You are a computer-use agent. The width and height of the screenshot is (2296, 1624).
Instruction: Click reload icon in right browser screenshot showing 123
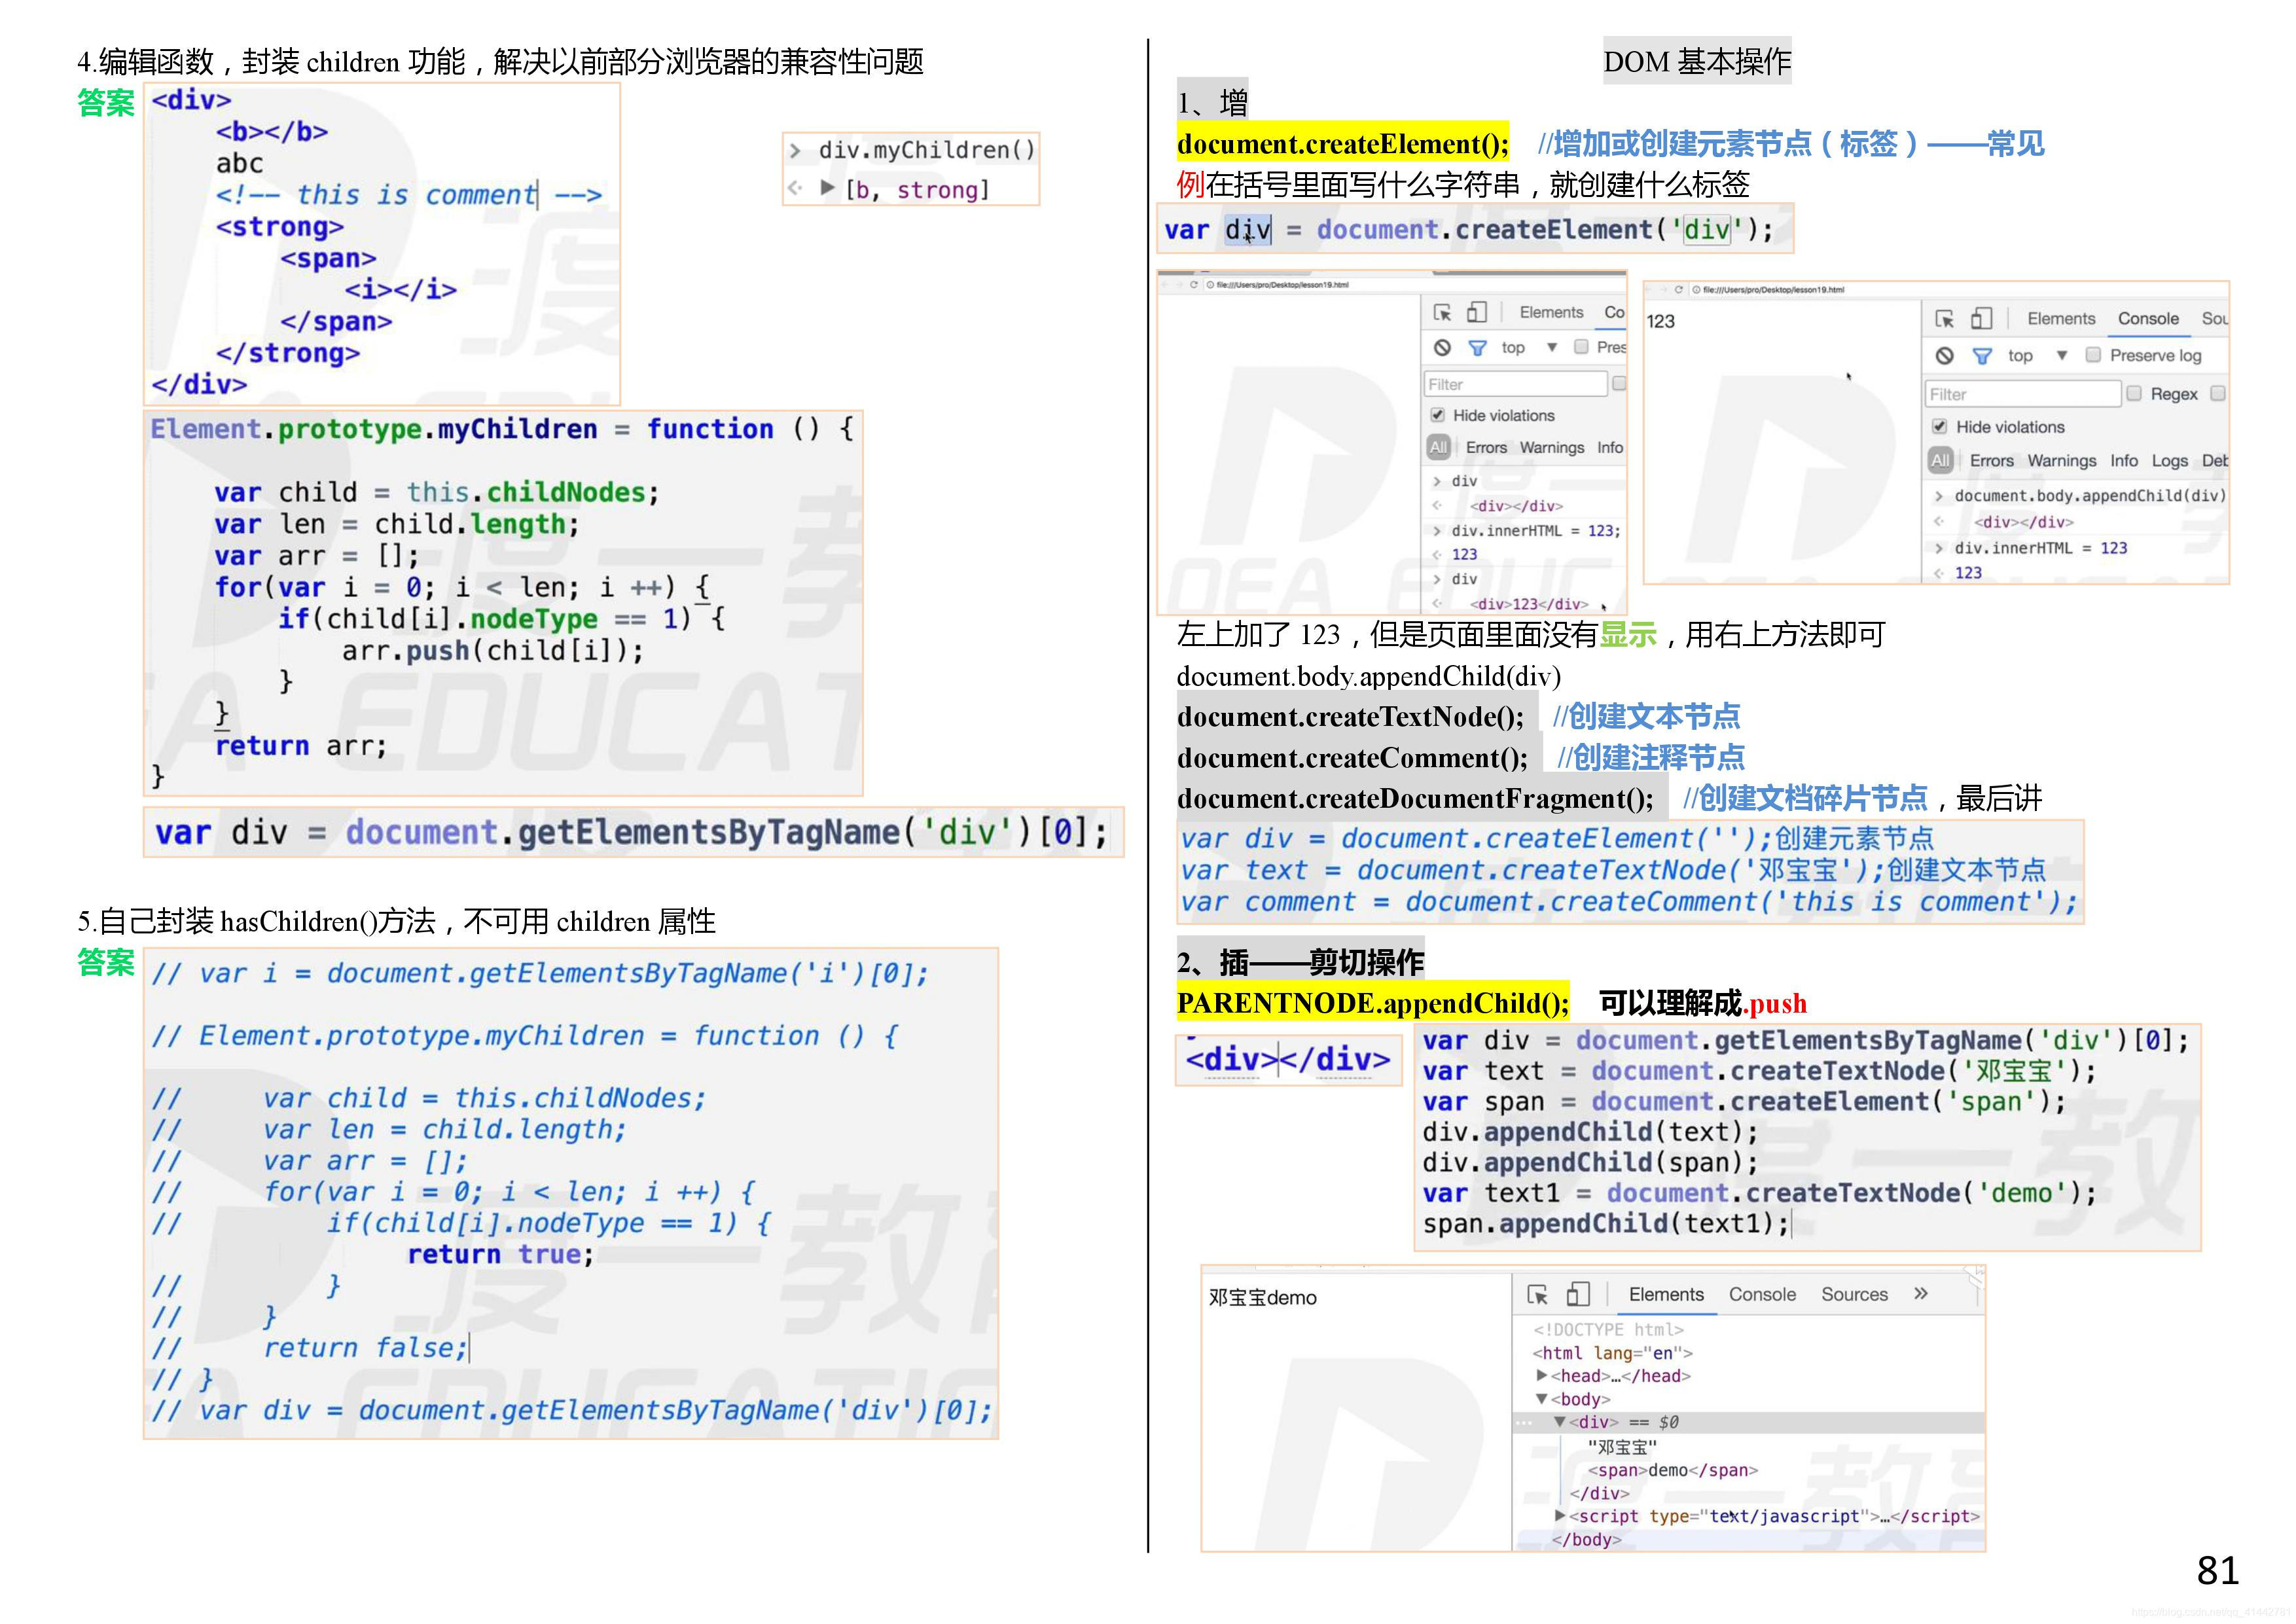point(1679,290)
